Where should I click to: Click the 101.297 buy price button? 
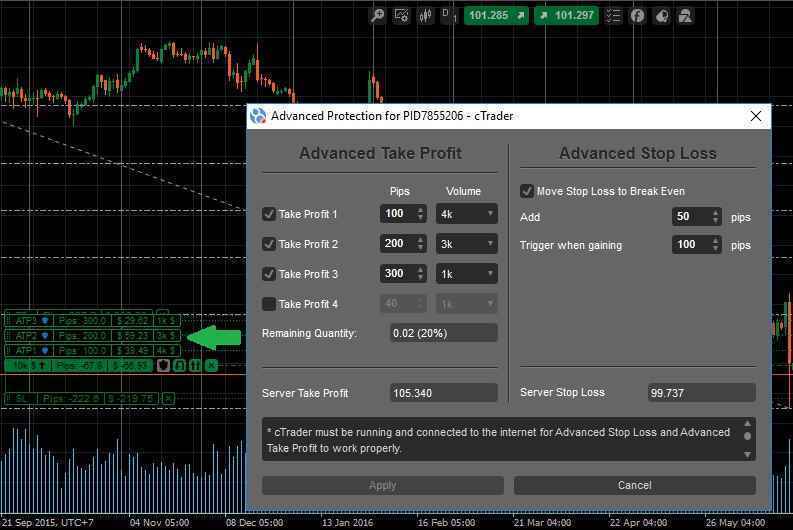click(x=565, y=16)
